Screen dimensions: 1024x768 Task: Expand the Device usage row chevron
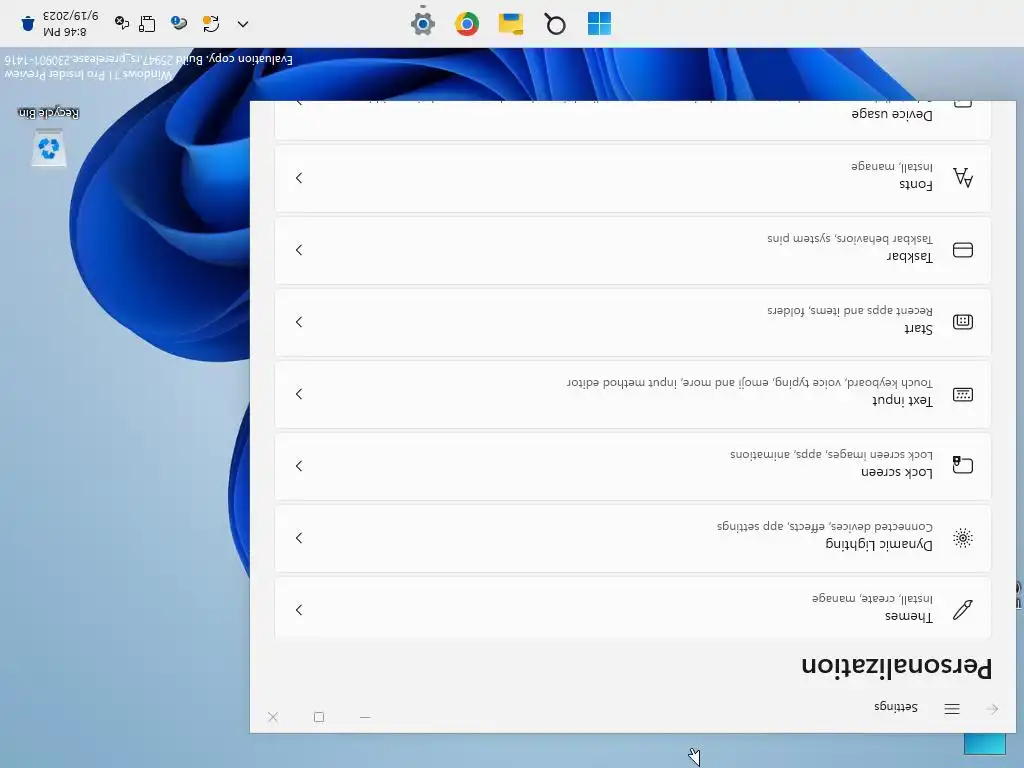299,103
